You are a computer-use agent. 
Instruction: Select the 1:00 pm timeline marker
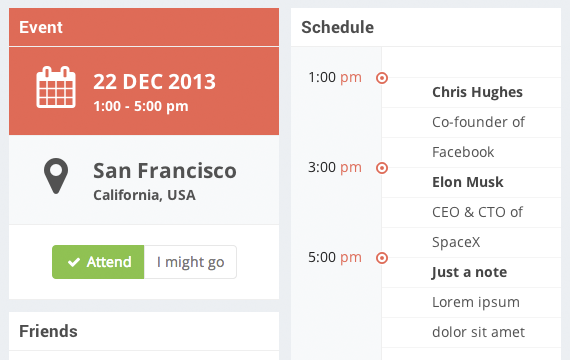[382, 78]
